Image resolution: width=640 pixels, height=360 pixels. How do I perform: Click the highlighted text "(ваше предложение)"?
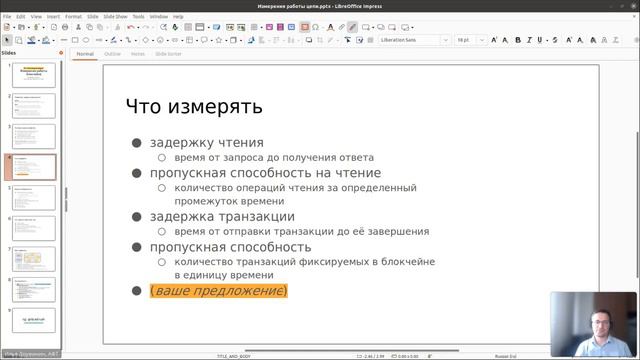coord(219,291)
